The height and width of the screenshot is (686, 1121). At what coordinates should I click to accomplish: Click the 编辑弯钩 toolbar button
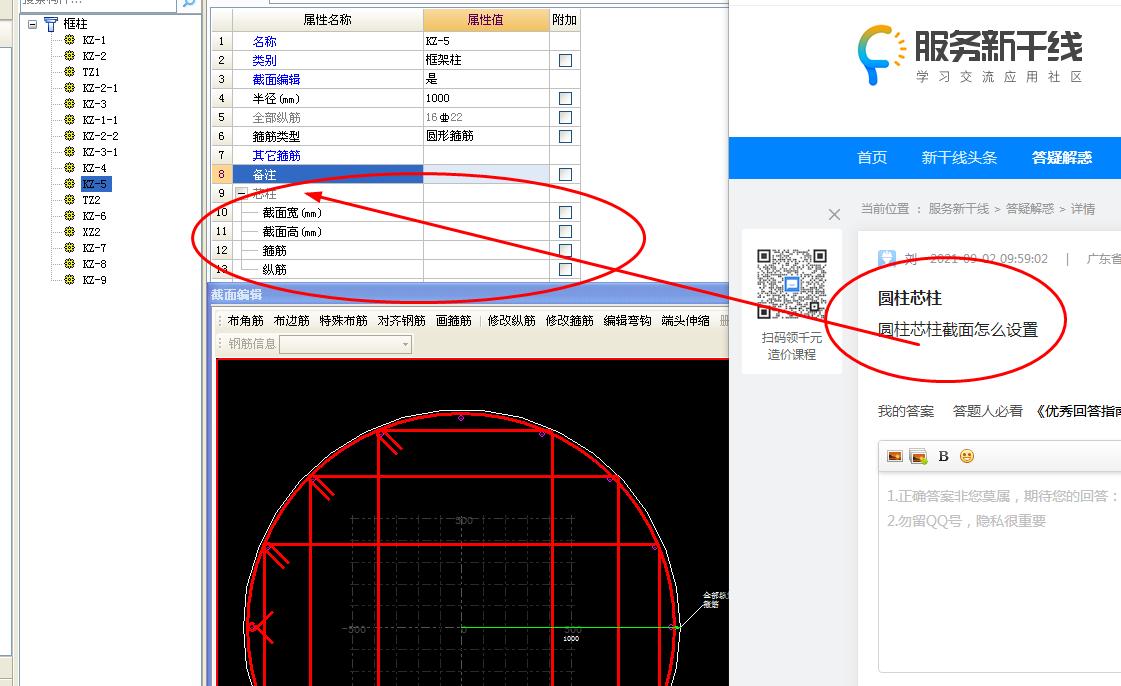627,321
